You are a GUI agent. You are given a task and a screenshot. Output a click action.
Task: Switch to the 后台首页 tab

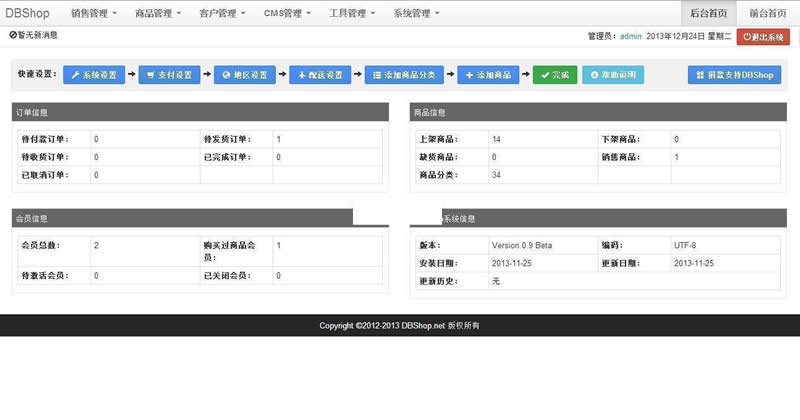[x=708, y=13]
